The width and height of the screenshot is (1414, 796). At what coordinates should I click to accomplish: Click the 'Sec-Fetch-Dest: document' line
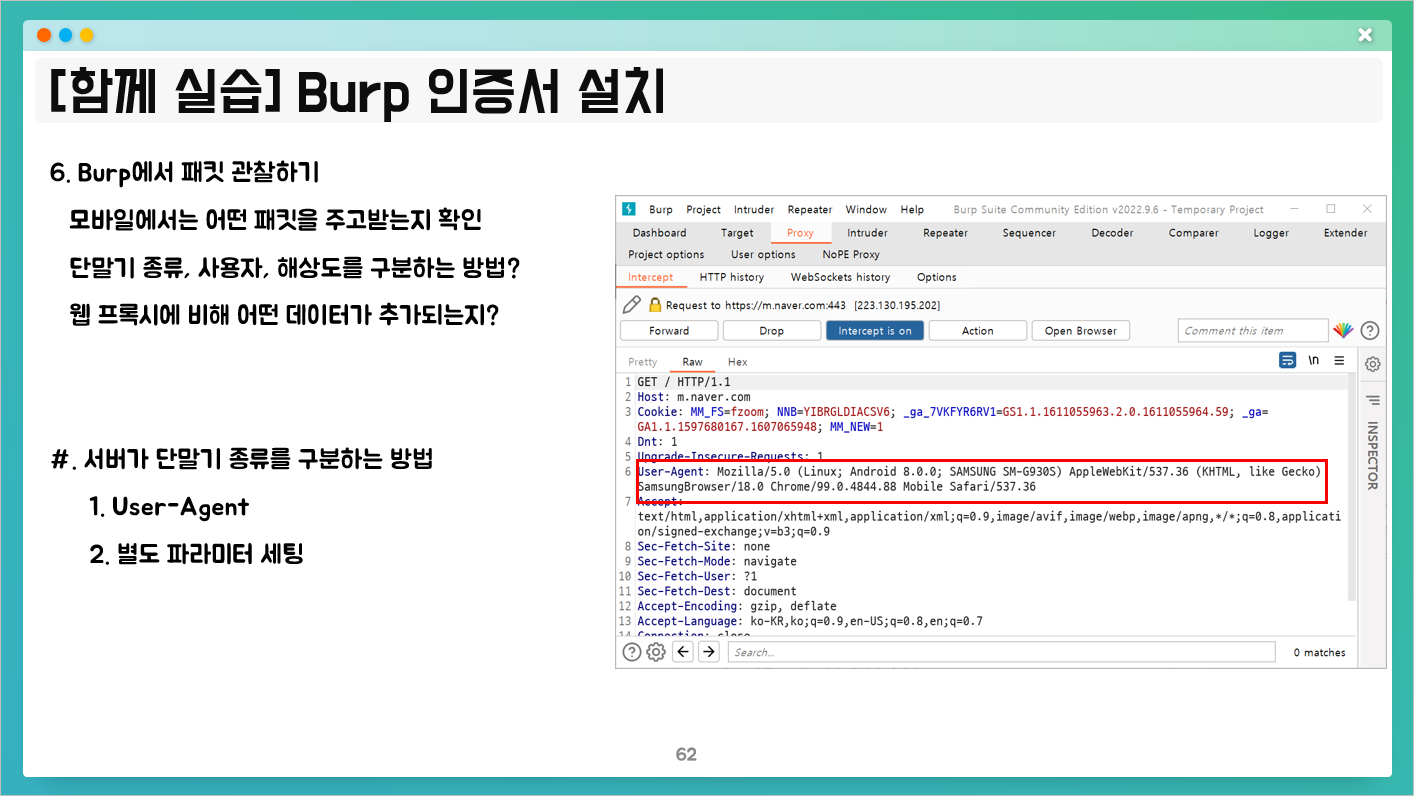(x=717, y=591)
